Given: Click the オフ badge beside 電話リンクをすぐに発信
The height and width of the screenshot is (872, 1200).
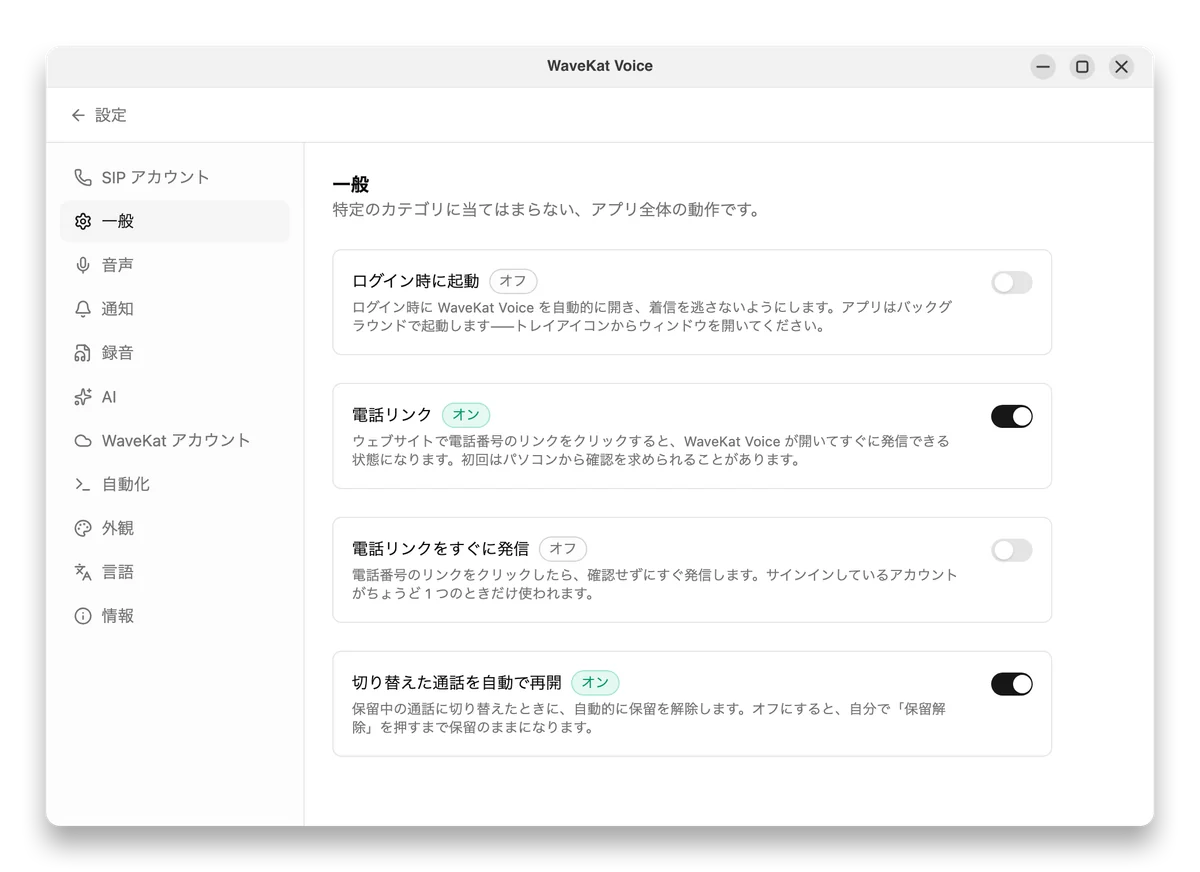Looking at the screenshot, I should 563,549.
